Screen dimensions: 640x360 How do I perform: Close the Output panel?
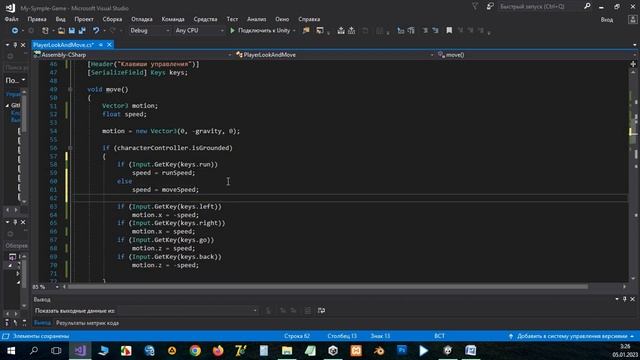(x=633, y=299)
